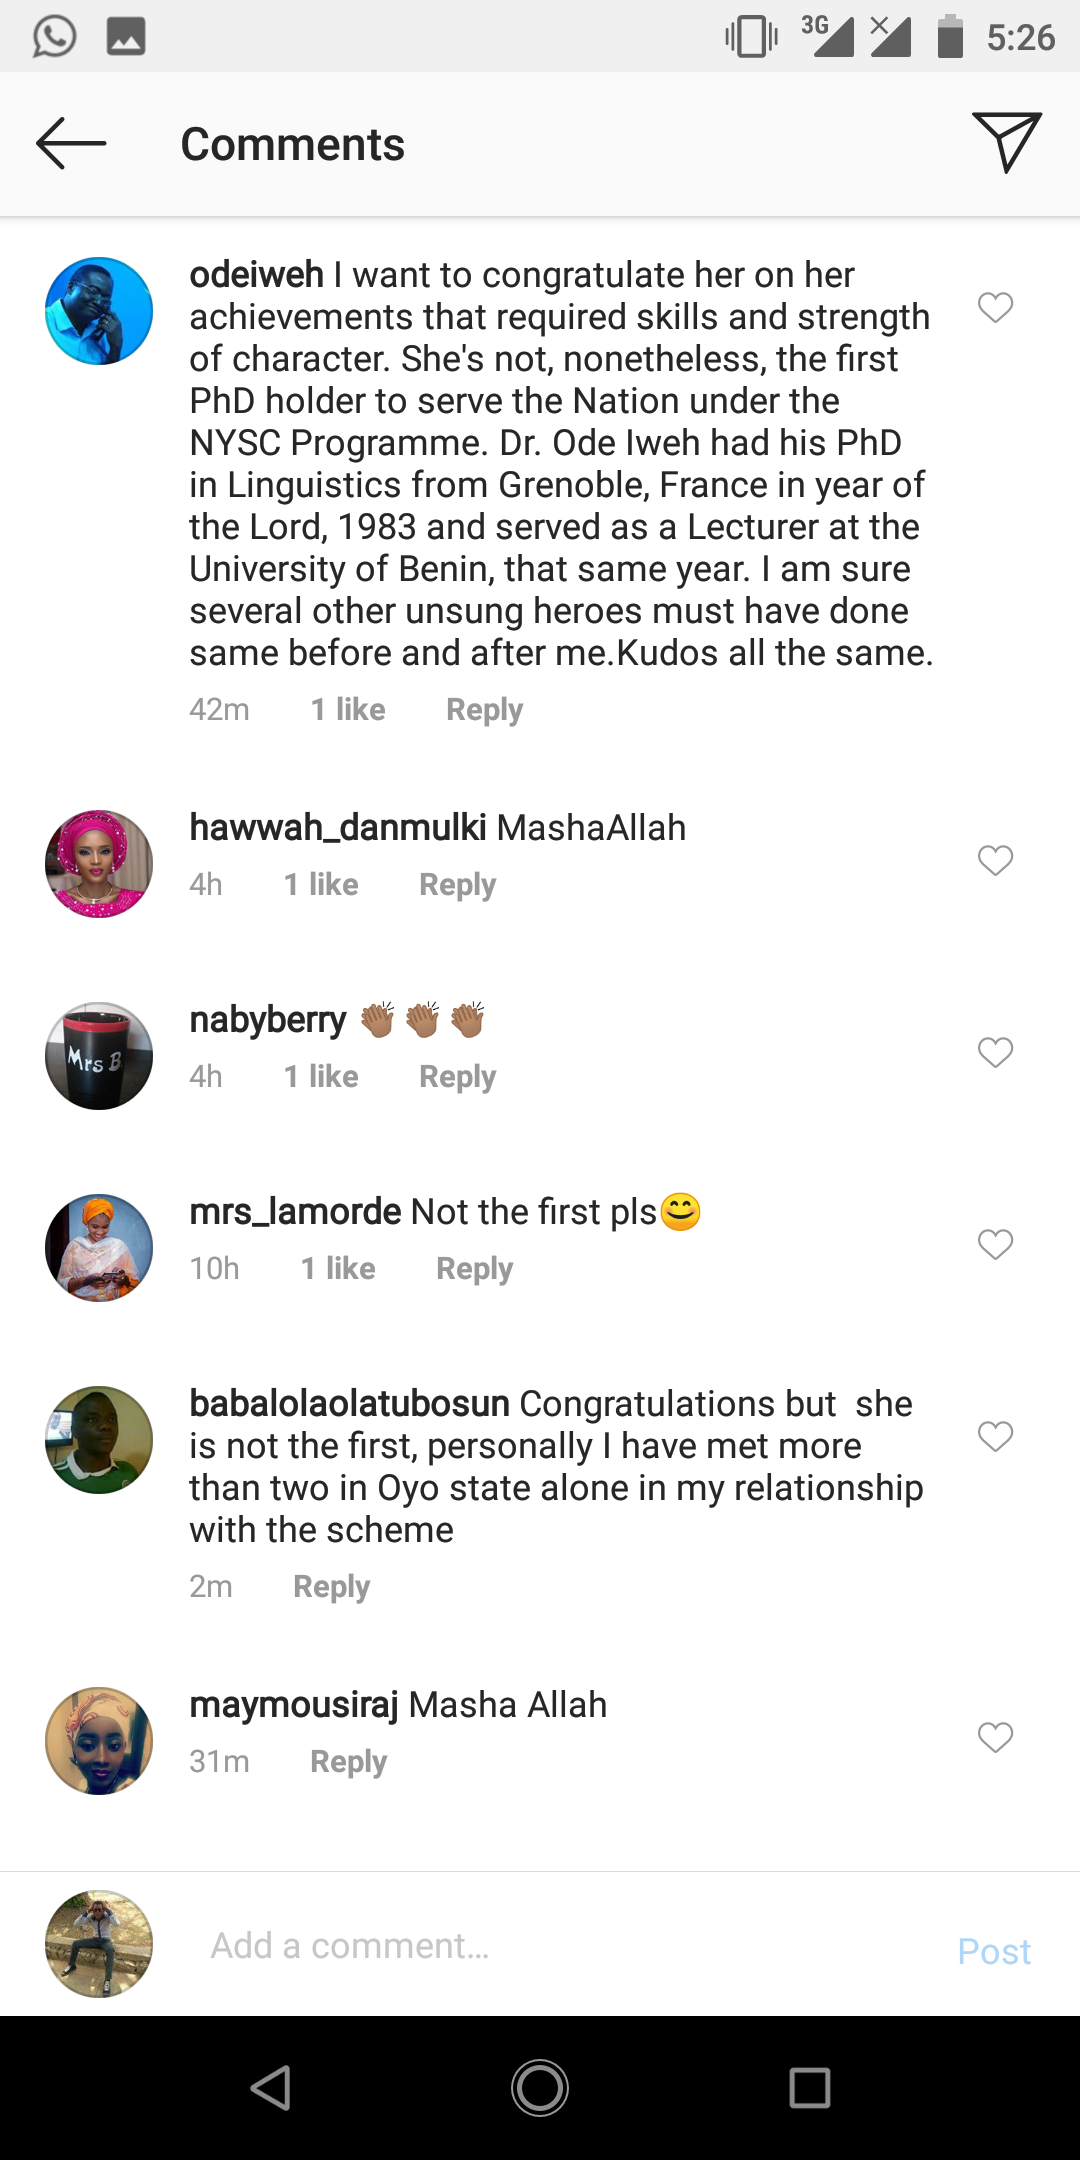Open nabyberry's Mrs B mug avatar
Image resolution: width=1080 pixels, height=2160 pixels.
(99, 1056)
